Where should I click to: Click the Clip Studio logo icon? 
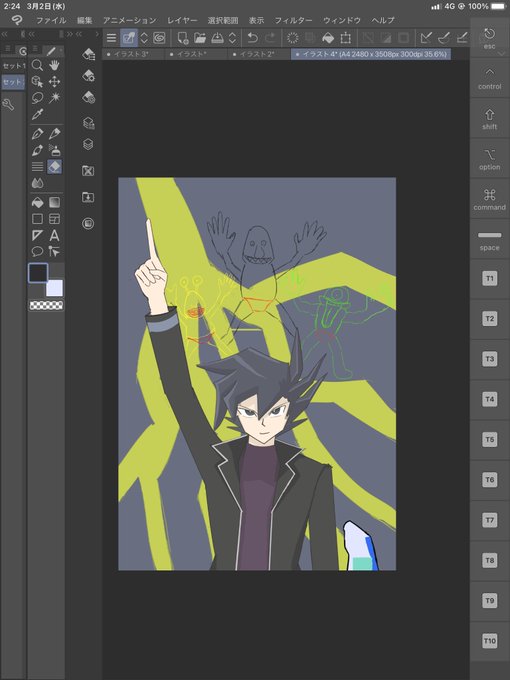pos(16,20)
